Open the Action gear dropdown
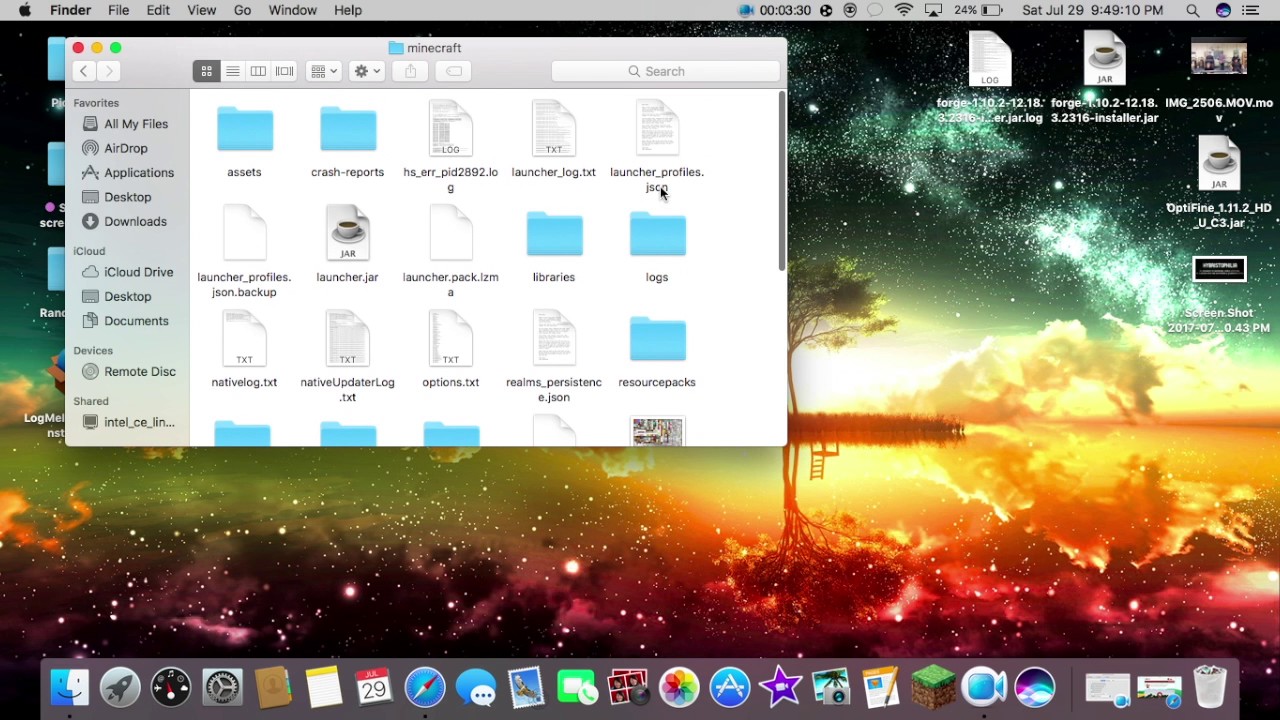The image size is (1280, 720). (367, 71)
